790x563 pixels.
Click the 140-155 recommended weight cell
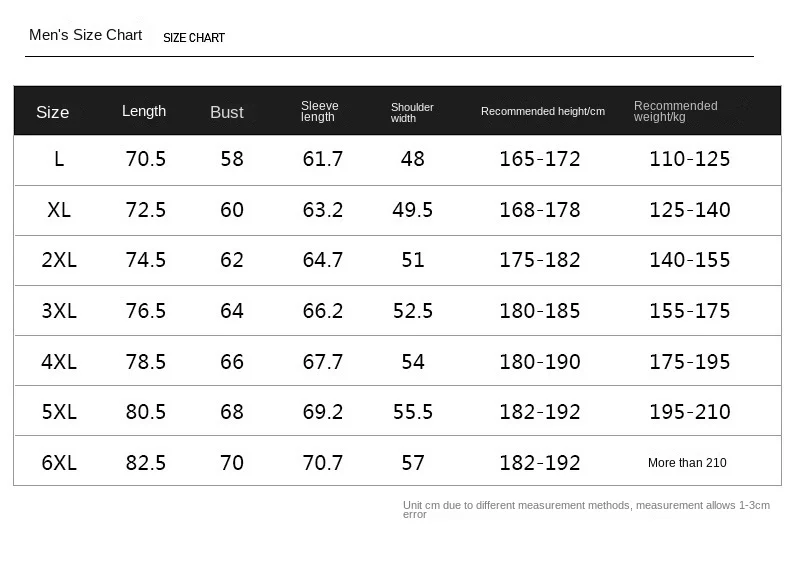(690, 260)
